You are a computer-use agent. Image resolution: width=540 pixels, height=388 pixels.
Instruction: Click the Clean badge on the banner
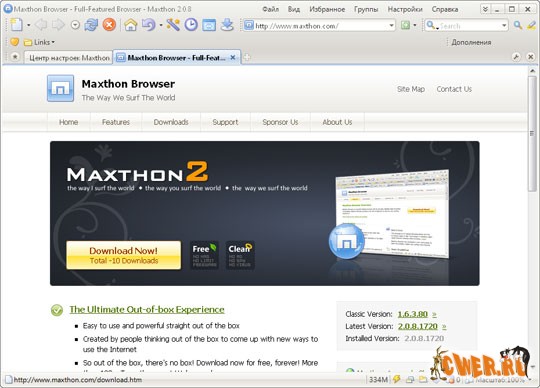pyautogui.click(x=240, y=255)
